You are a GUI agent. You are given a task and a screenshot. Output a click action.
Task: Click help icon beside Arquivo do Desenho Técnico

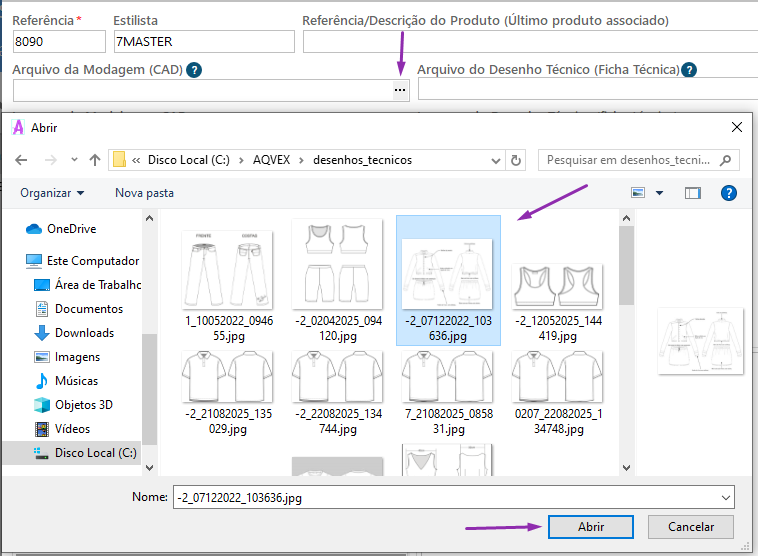point(688,70)
